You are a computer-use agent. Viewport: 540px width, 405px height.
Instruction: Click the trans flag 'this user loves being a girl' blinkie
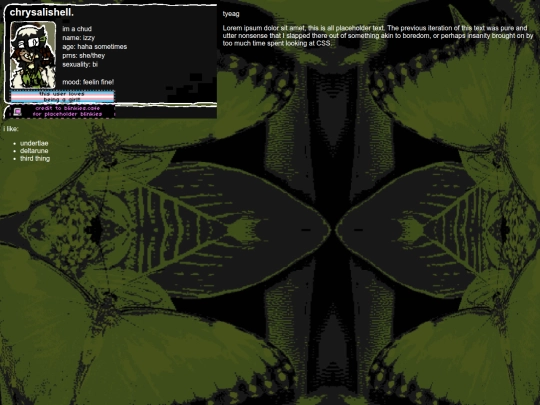(62, 96)
